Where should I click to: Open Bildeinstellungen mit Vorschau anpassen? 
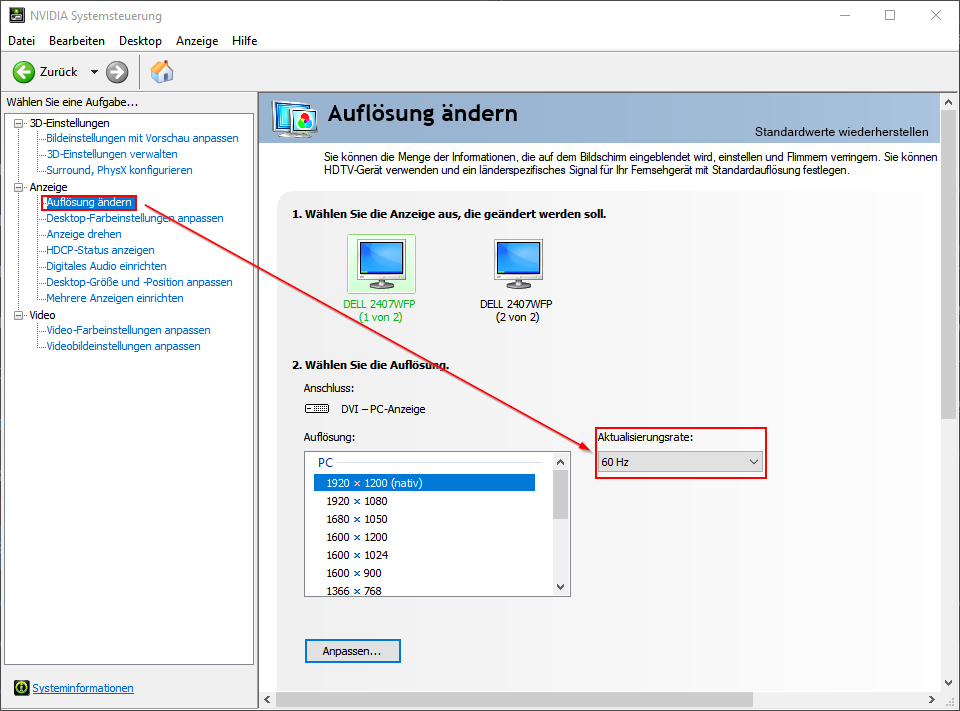coord(142,138)
